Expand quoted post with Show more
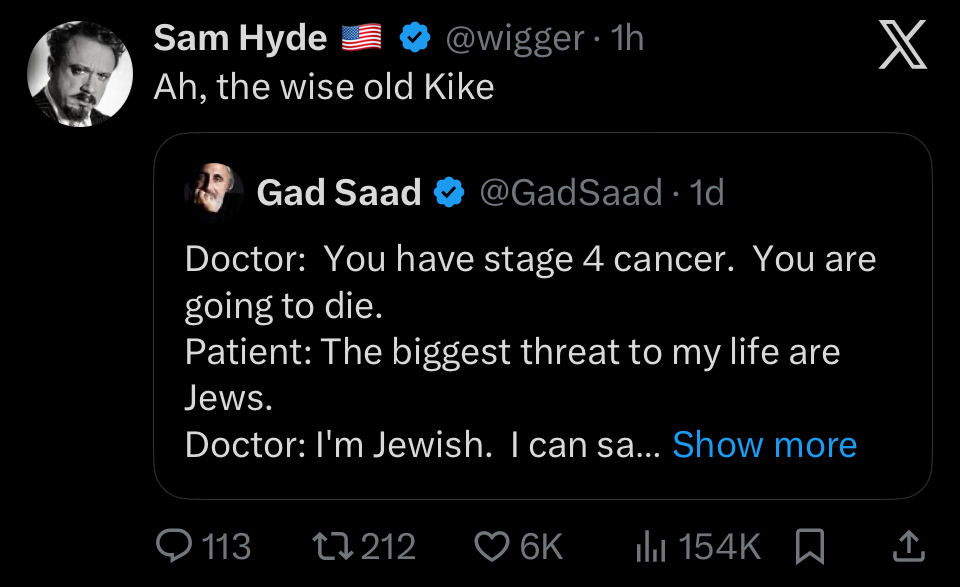960x587 pixels. point(764,444)
